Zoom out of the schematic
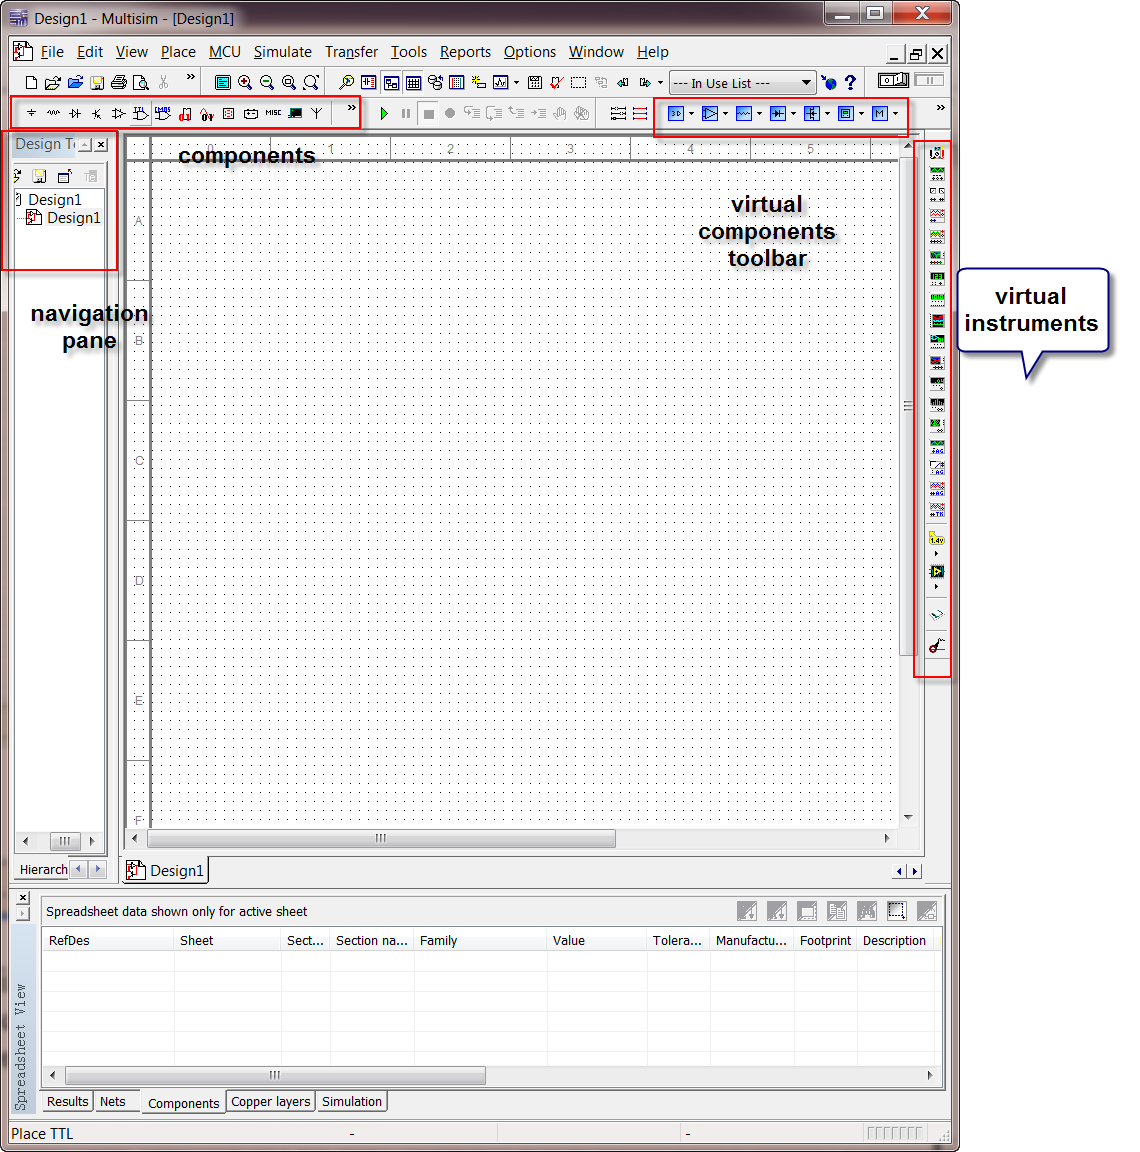This screenshot has height=1152, width=1140. tap(267, 82)
